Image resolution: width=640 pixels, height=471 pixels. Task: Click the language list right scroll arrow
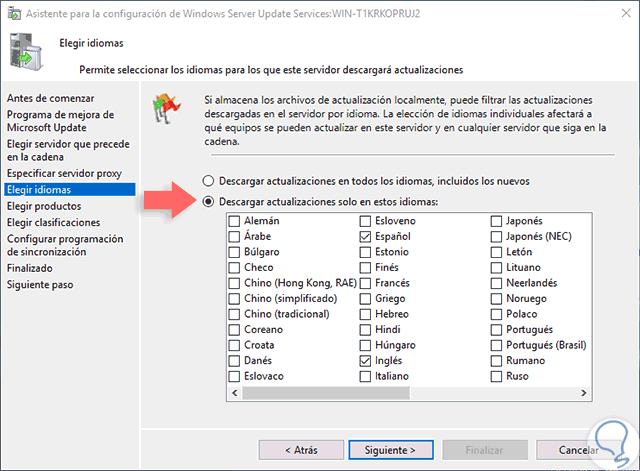point(584,393)
